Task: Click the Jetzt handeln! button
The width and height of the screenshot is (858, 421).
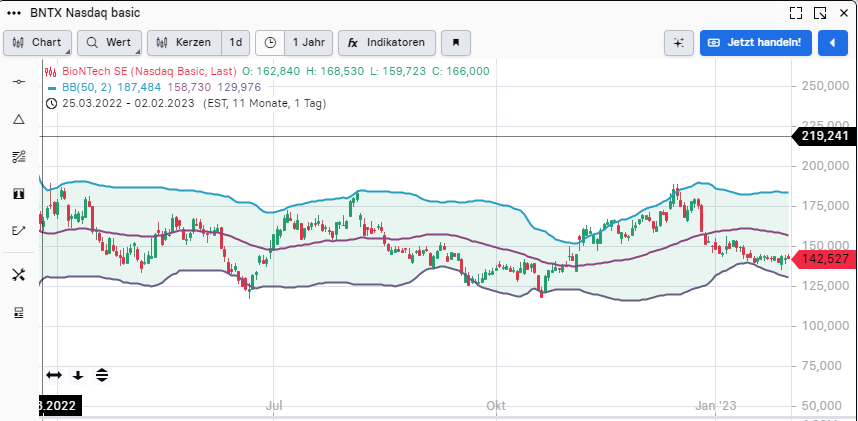Action: tap(755, 43)
